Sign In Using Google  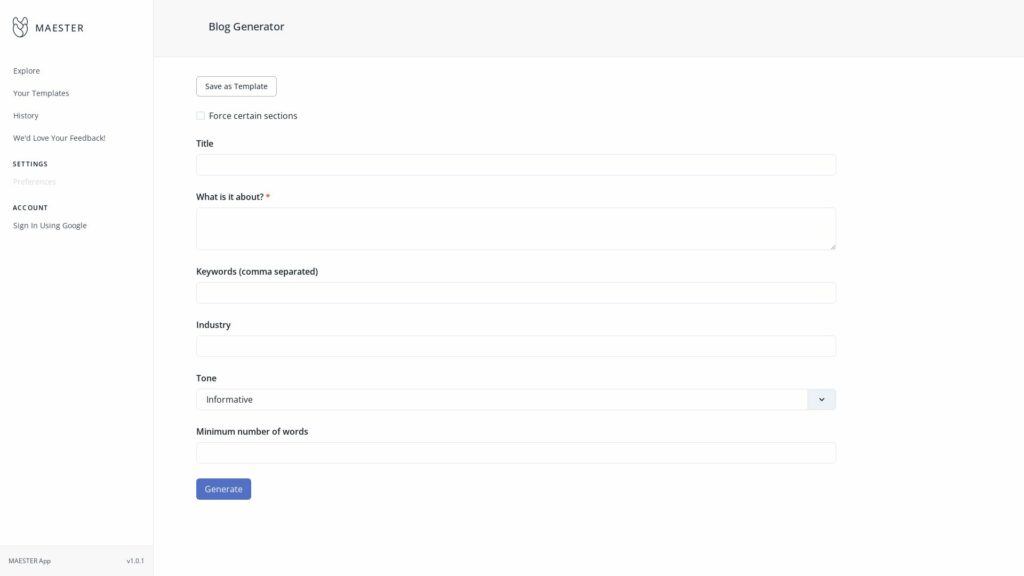(49, 225)
